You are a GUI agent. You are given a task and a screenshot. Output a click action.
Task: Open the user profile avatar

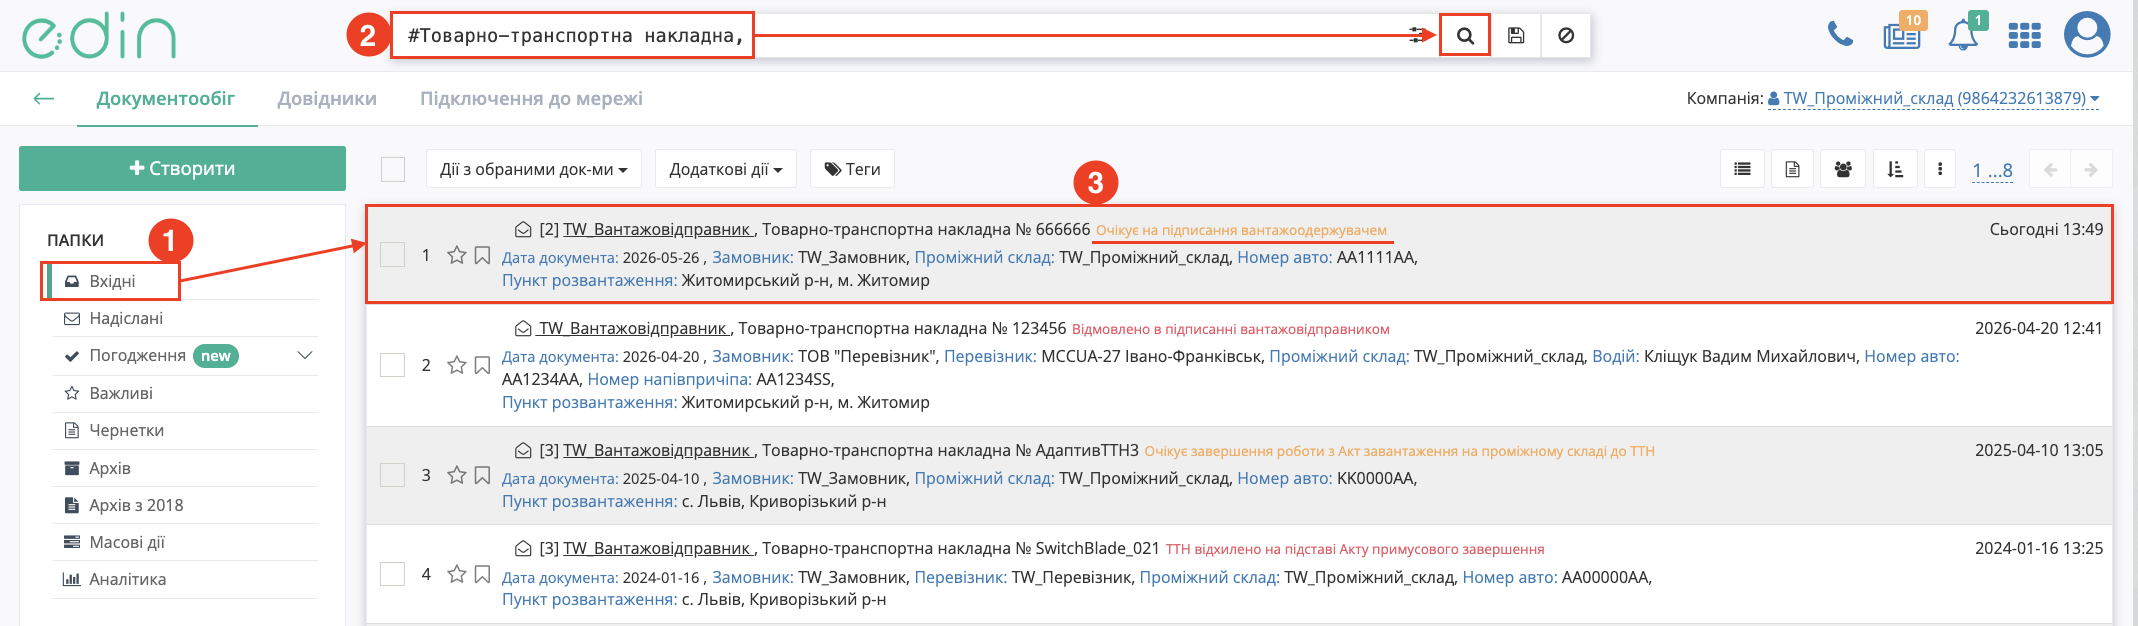click(x=2087, y=35)
